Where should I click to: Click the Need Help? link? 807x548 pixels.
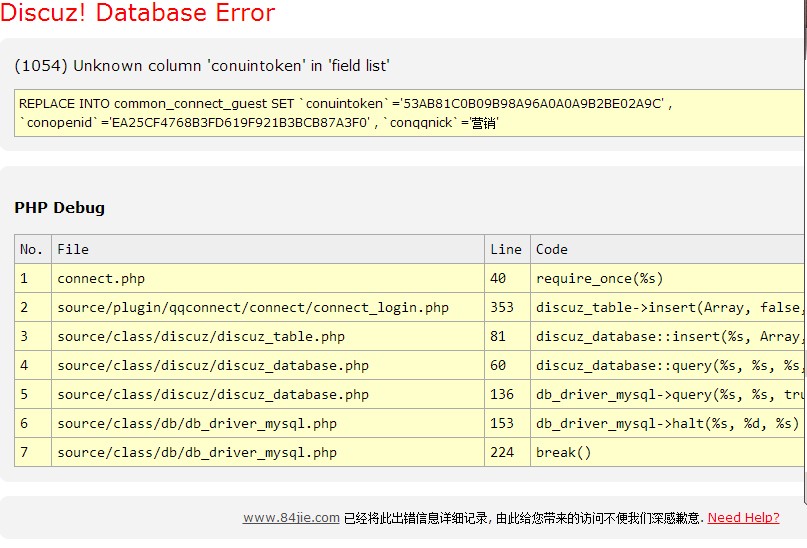tap(743, 518)
